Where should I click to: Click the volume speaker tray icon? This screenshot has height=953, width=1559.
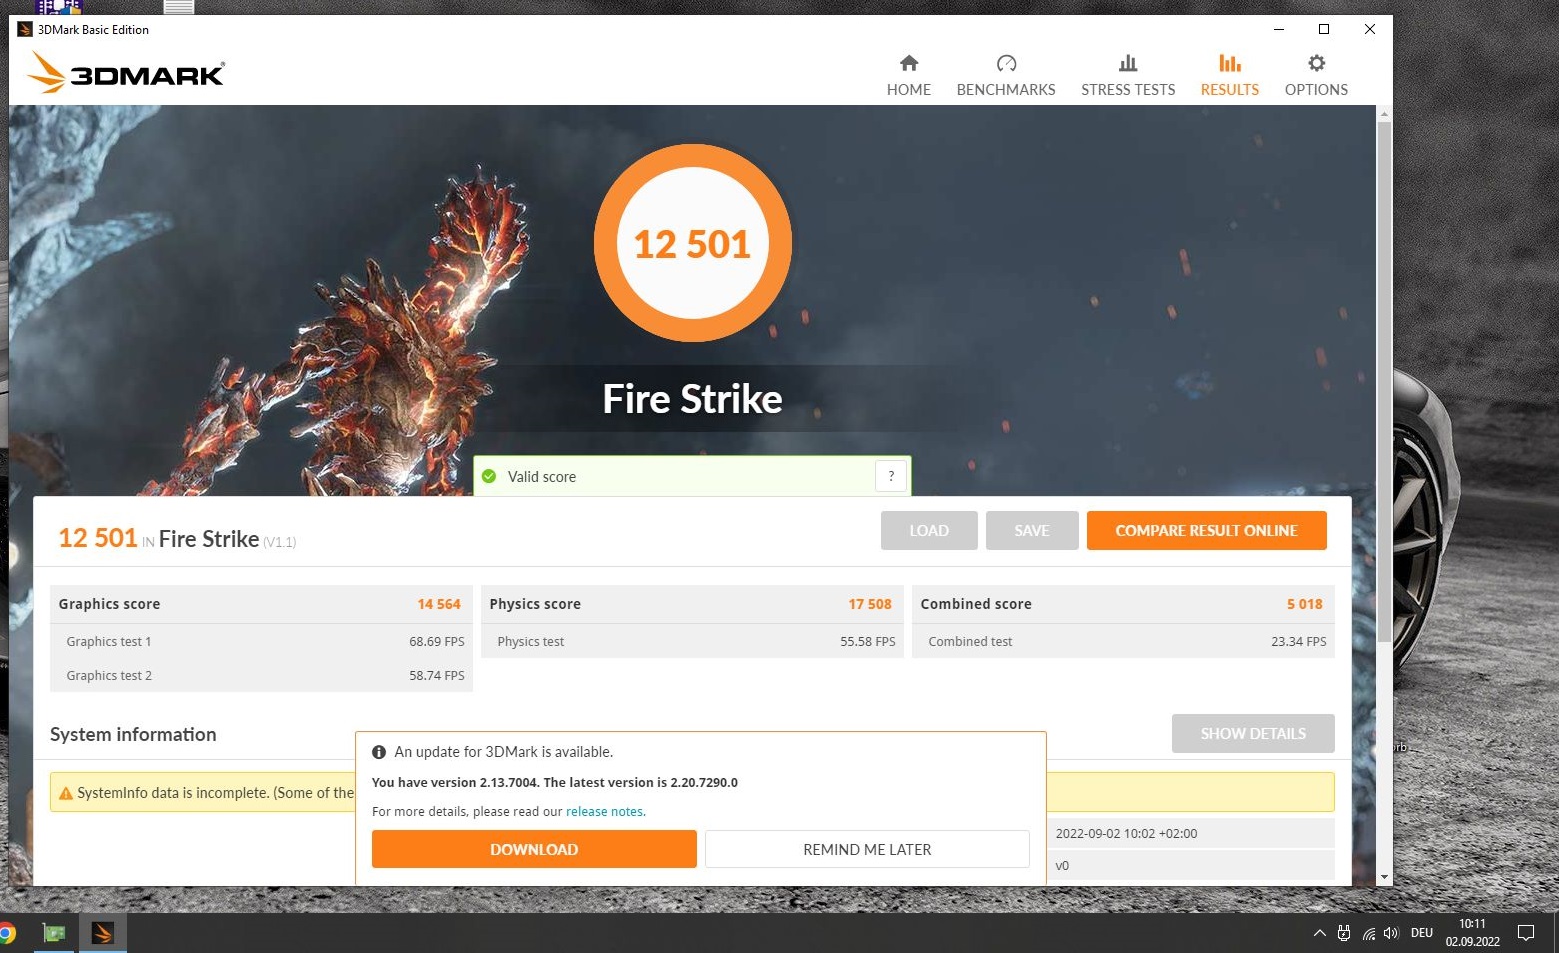point(1391,933)
